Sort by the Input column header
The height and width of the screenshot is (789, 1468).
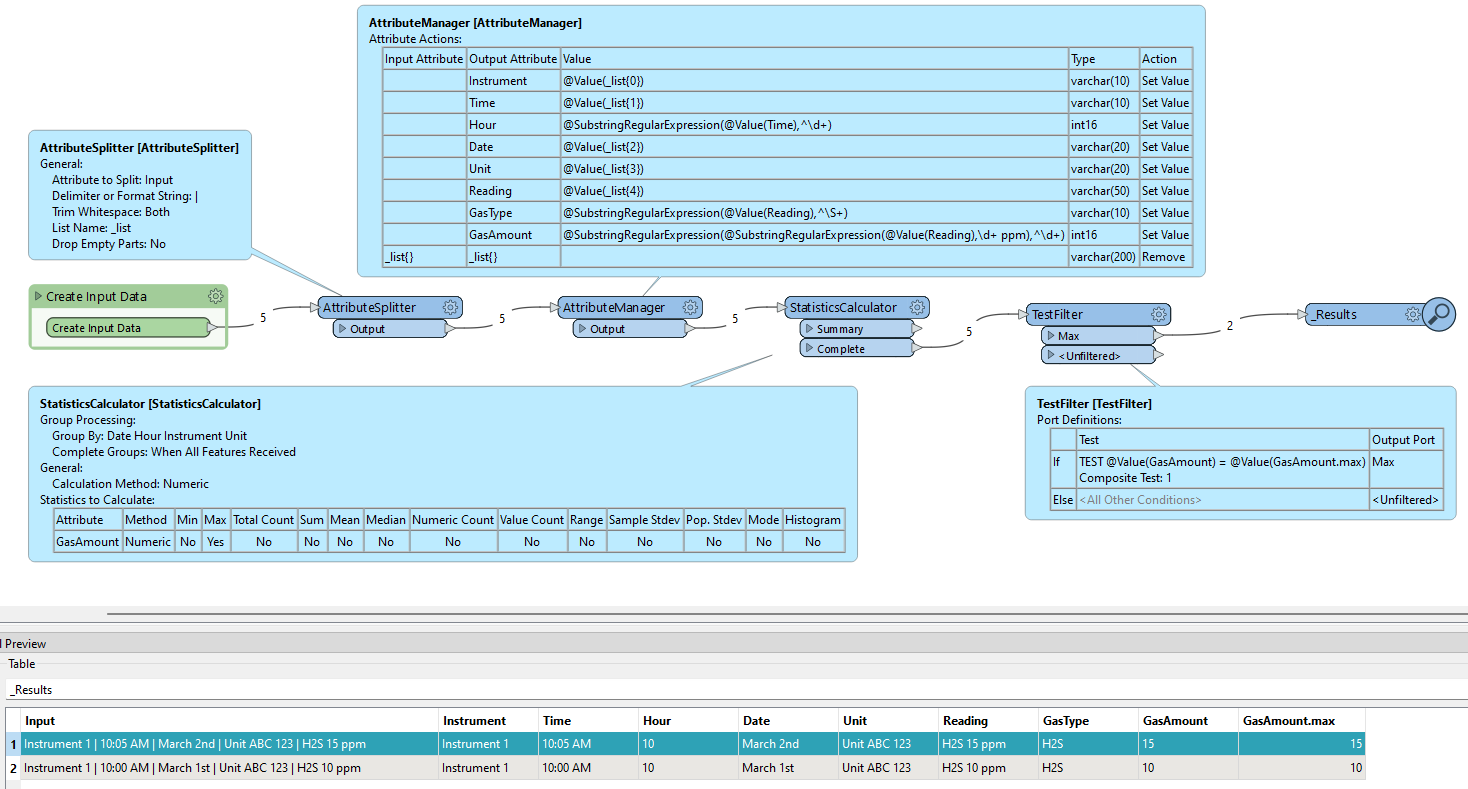coord(229,720)
